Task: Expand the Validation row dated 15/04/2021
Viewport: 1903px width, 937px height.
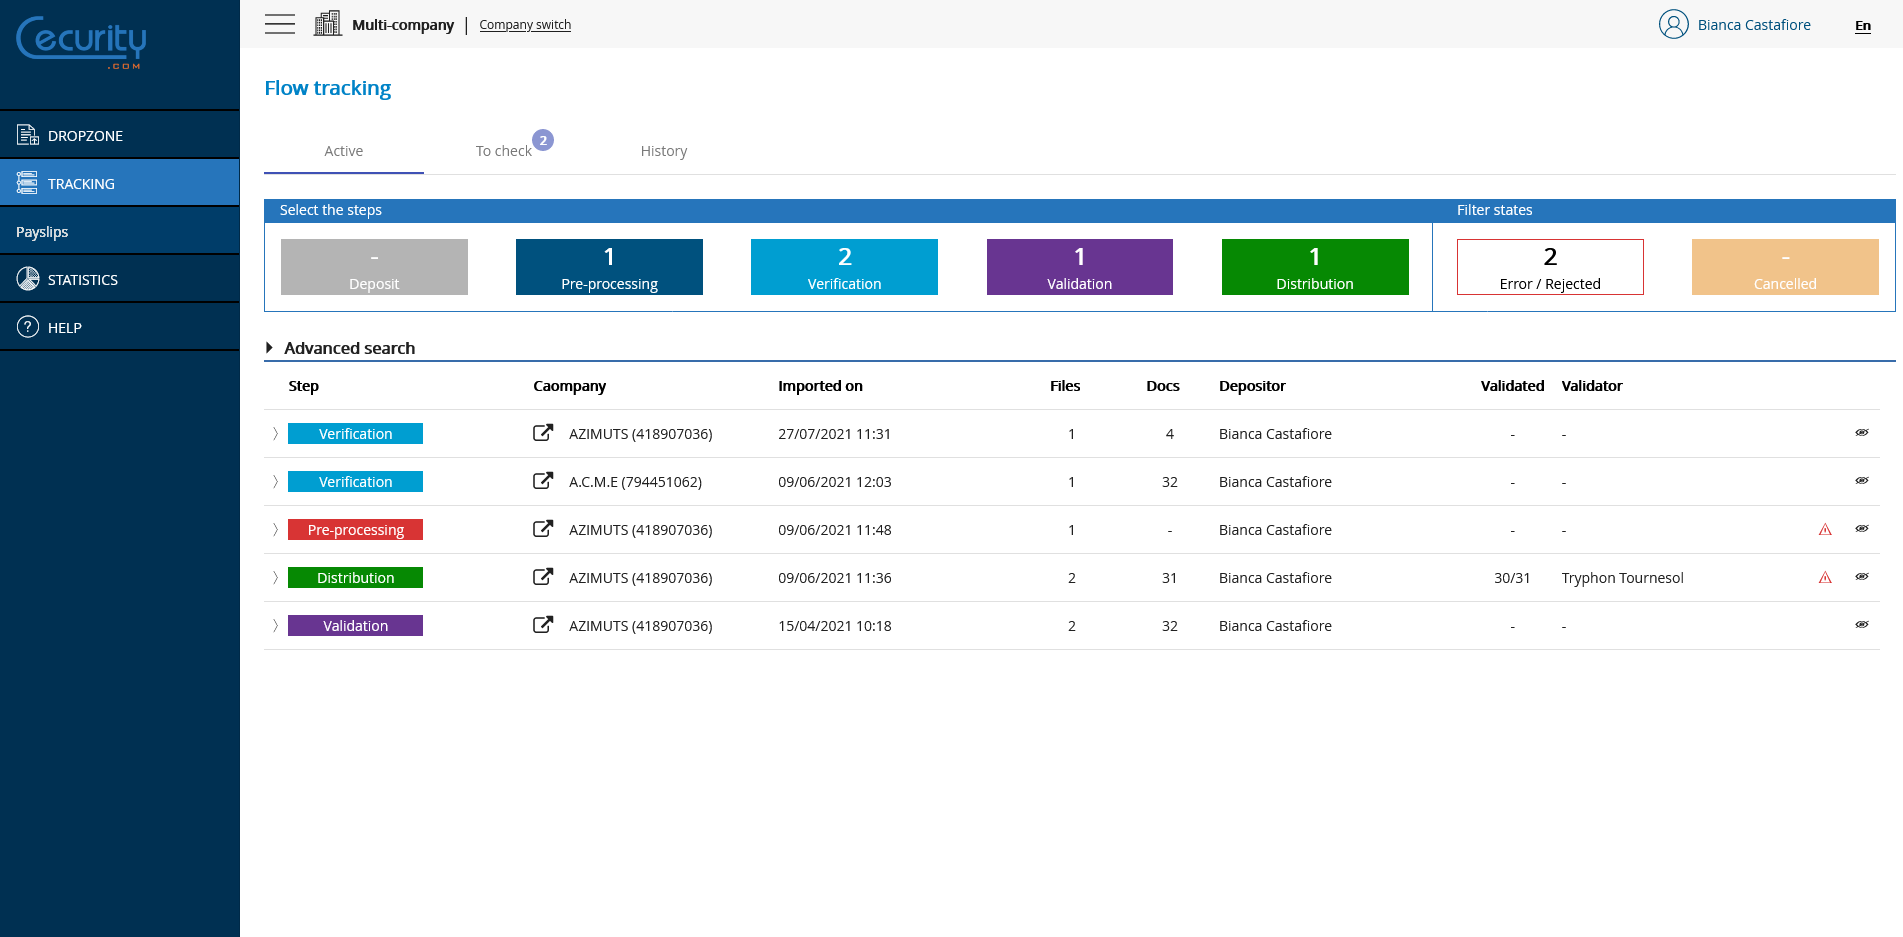Action: pyautogui.click(x=275, y=625)
